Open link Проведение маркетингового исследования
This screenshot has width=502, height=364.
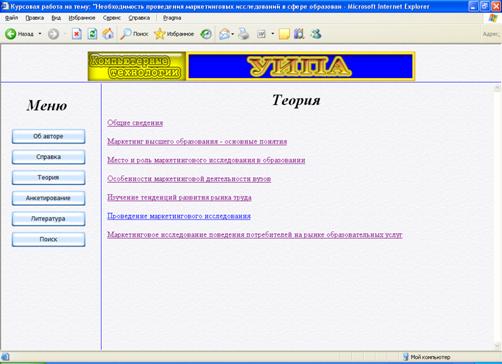[x=179, y=216]
